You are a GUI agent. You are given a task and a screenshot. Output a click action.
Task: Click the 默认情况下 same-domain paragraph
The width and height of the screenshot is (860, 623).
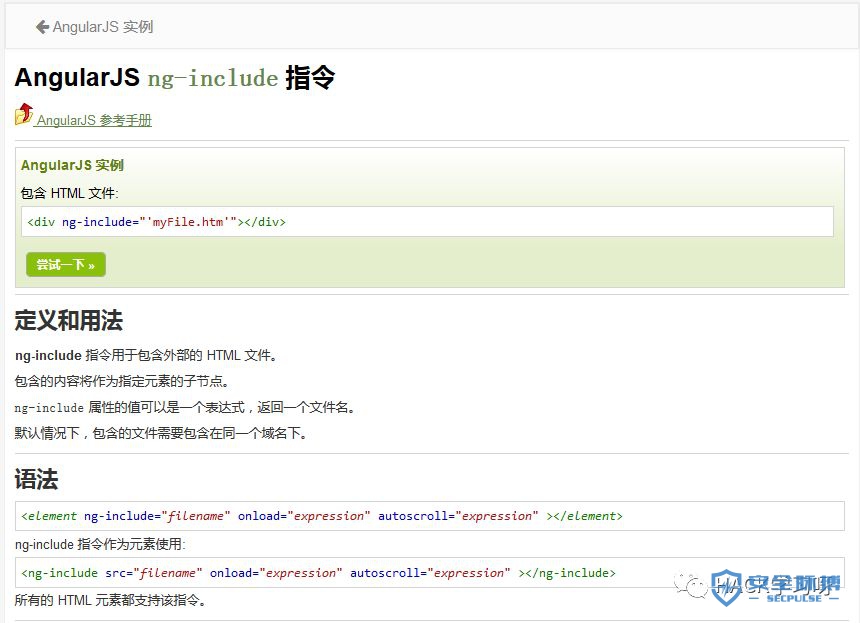tap(161, 433)
